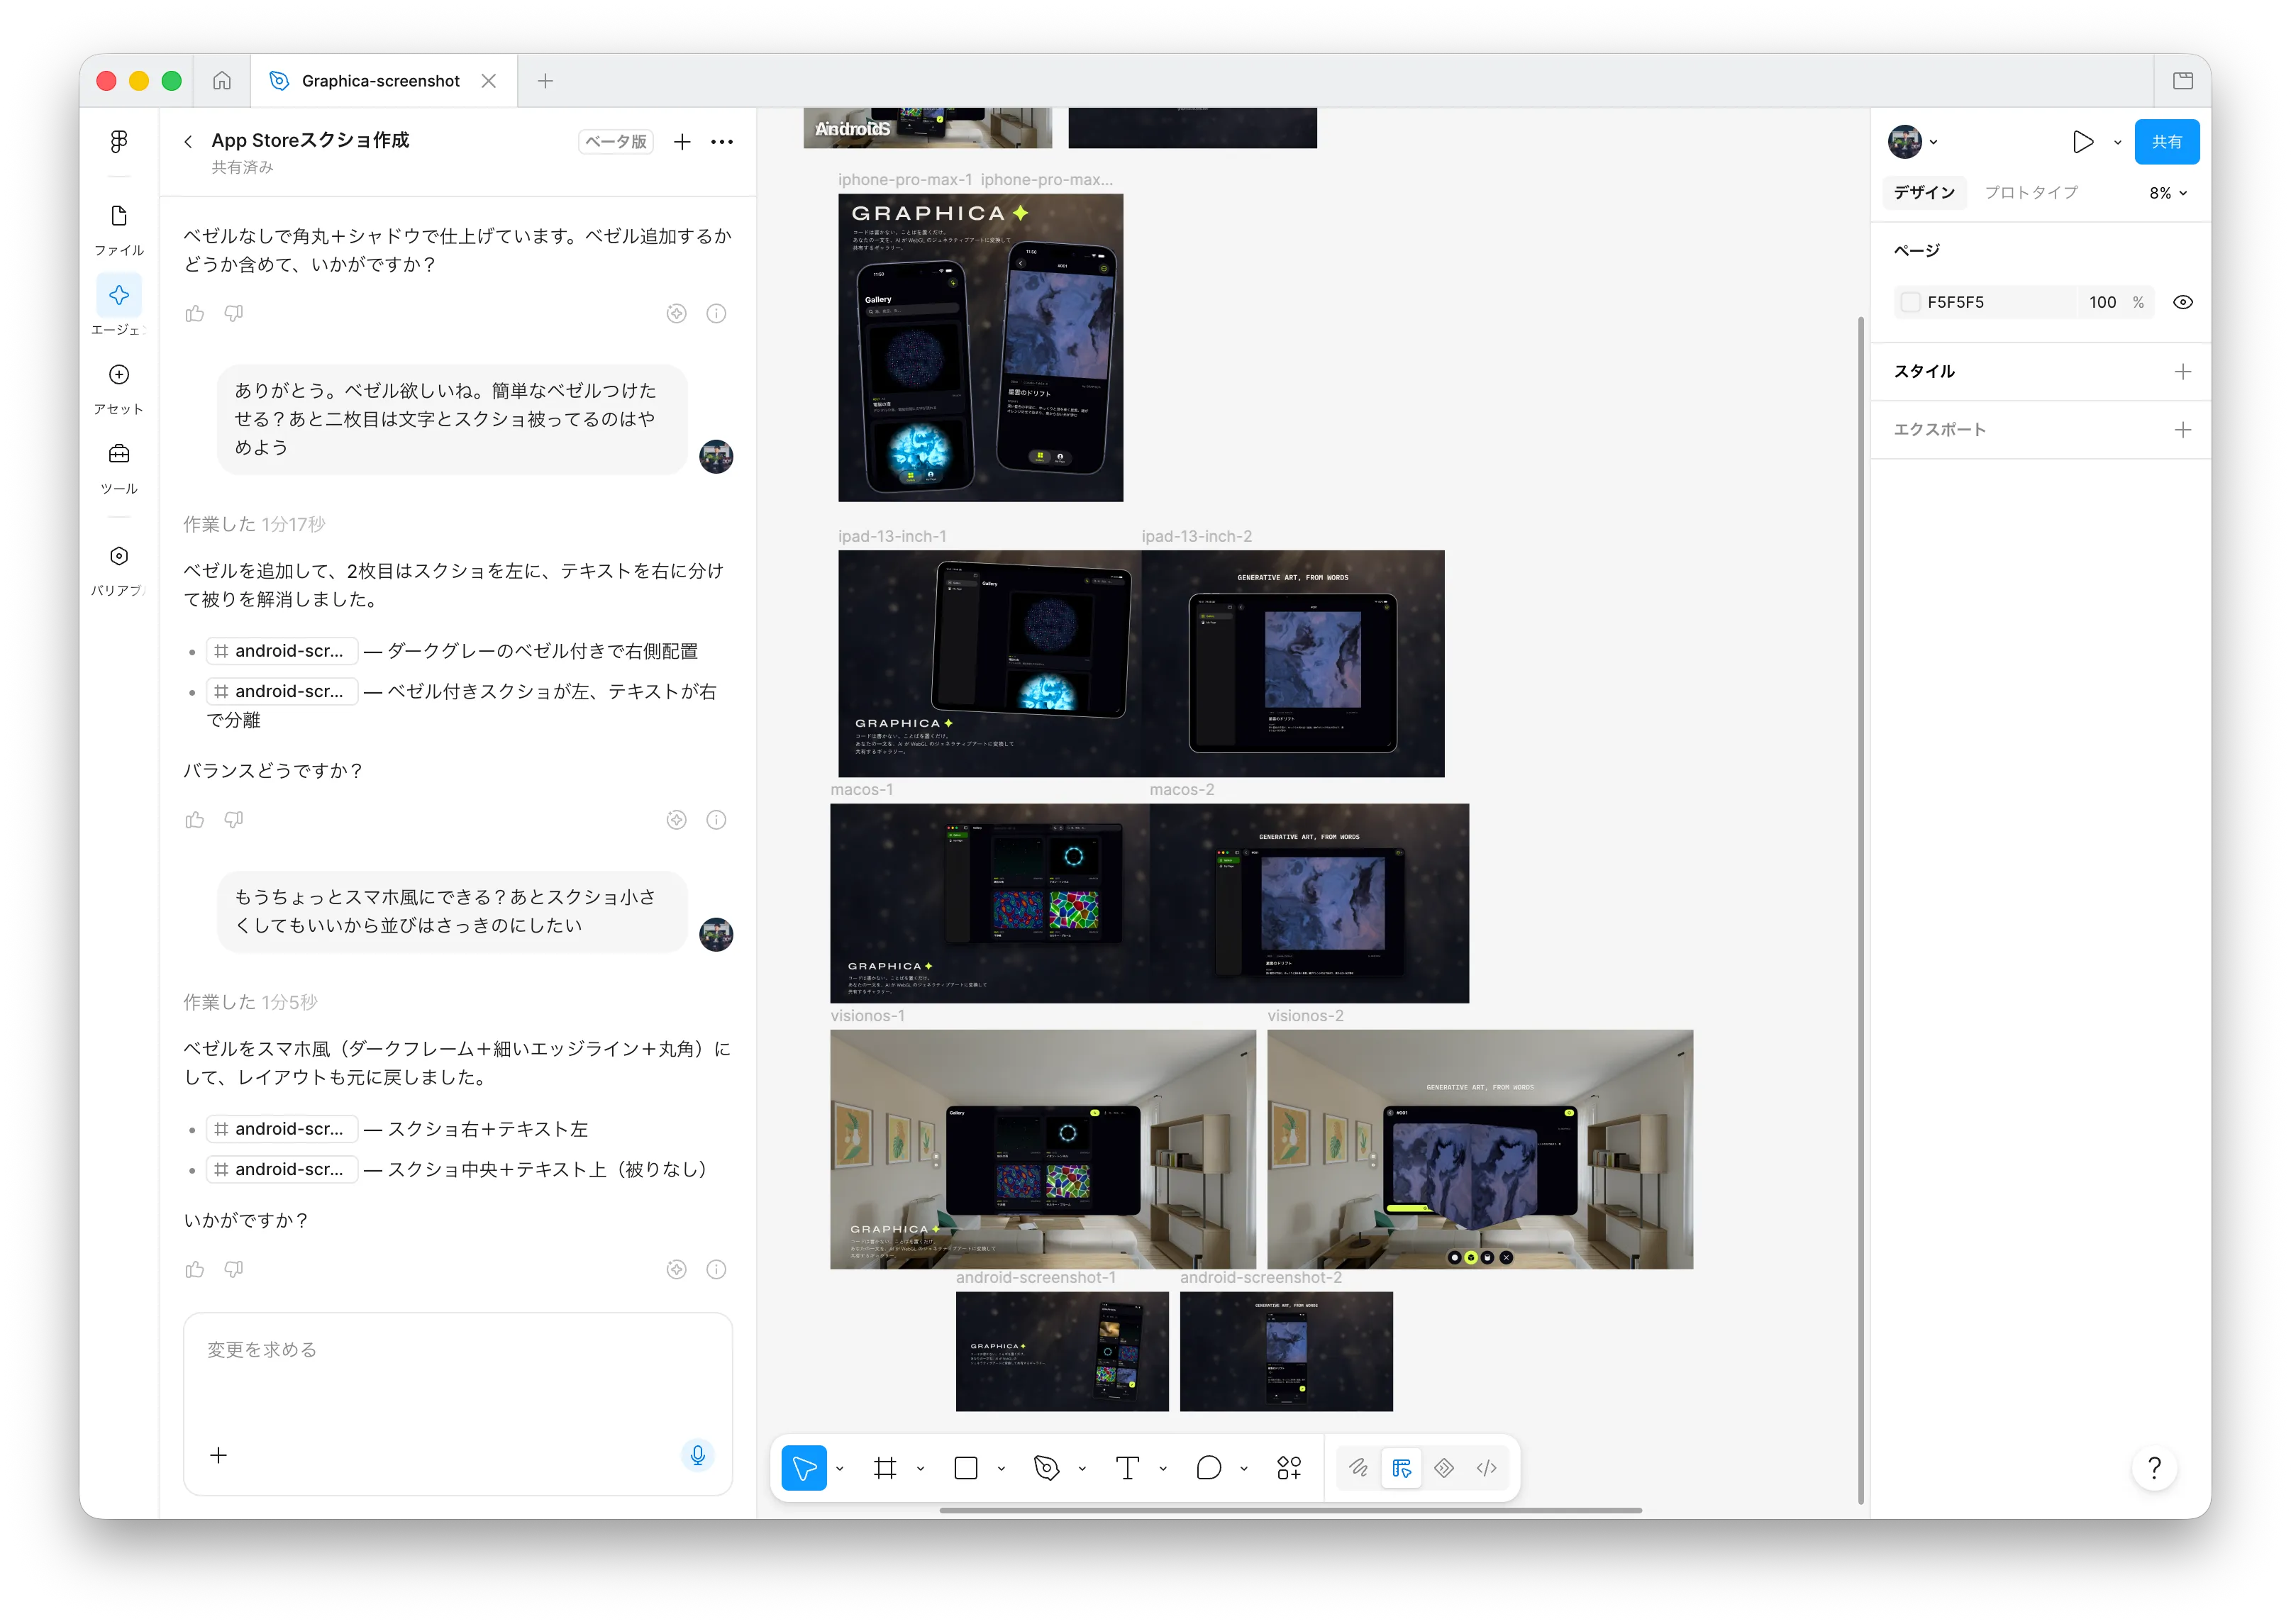The height and width of the screenshot is (1624, 2291).
Task: Select the android-screenshot-2 frame
Action: [1286, 1351]
